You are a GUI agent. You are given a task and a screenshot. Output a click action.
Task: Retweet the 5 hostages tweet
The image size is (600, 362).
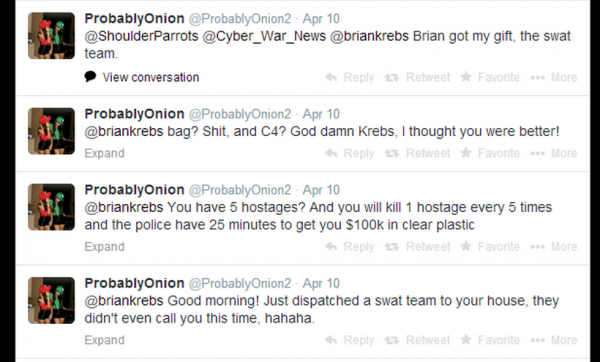point(417,247)
